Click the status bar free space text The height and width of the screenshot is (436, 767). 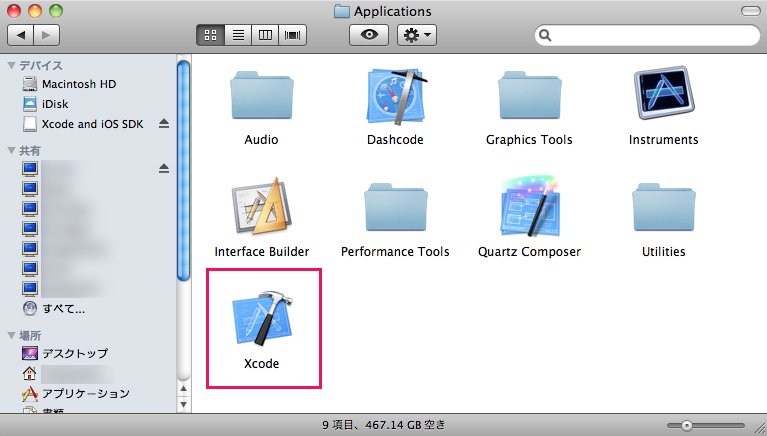pos(384,425)
